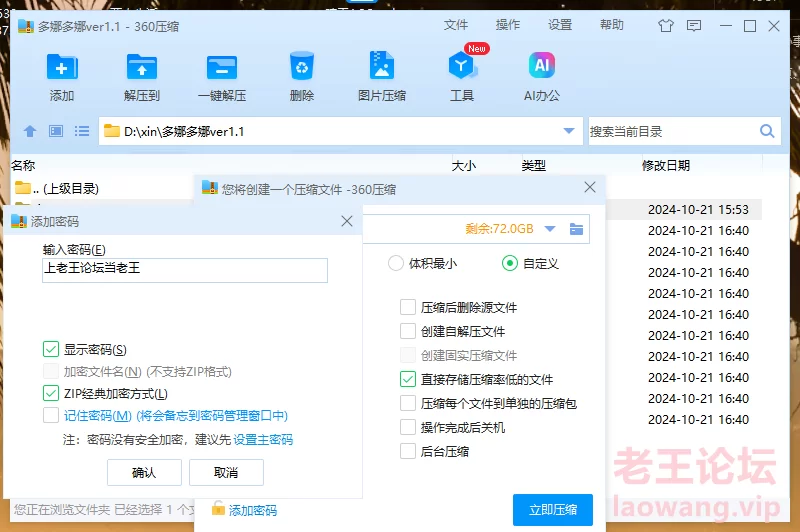Open the feedback message icon in the title bar
The height and width of the screenshot is (532, 800).
point(694,26)
